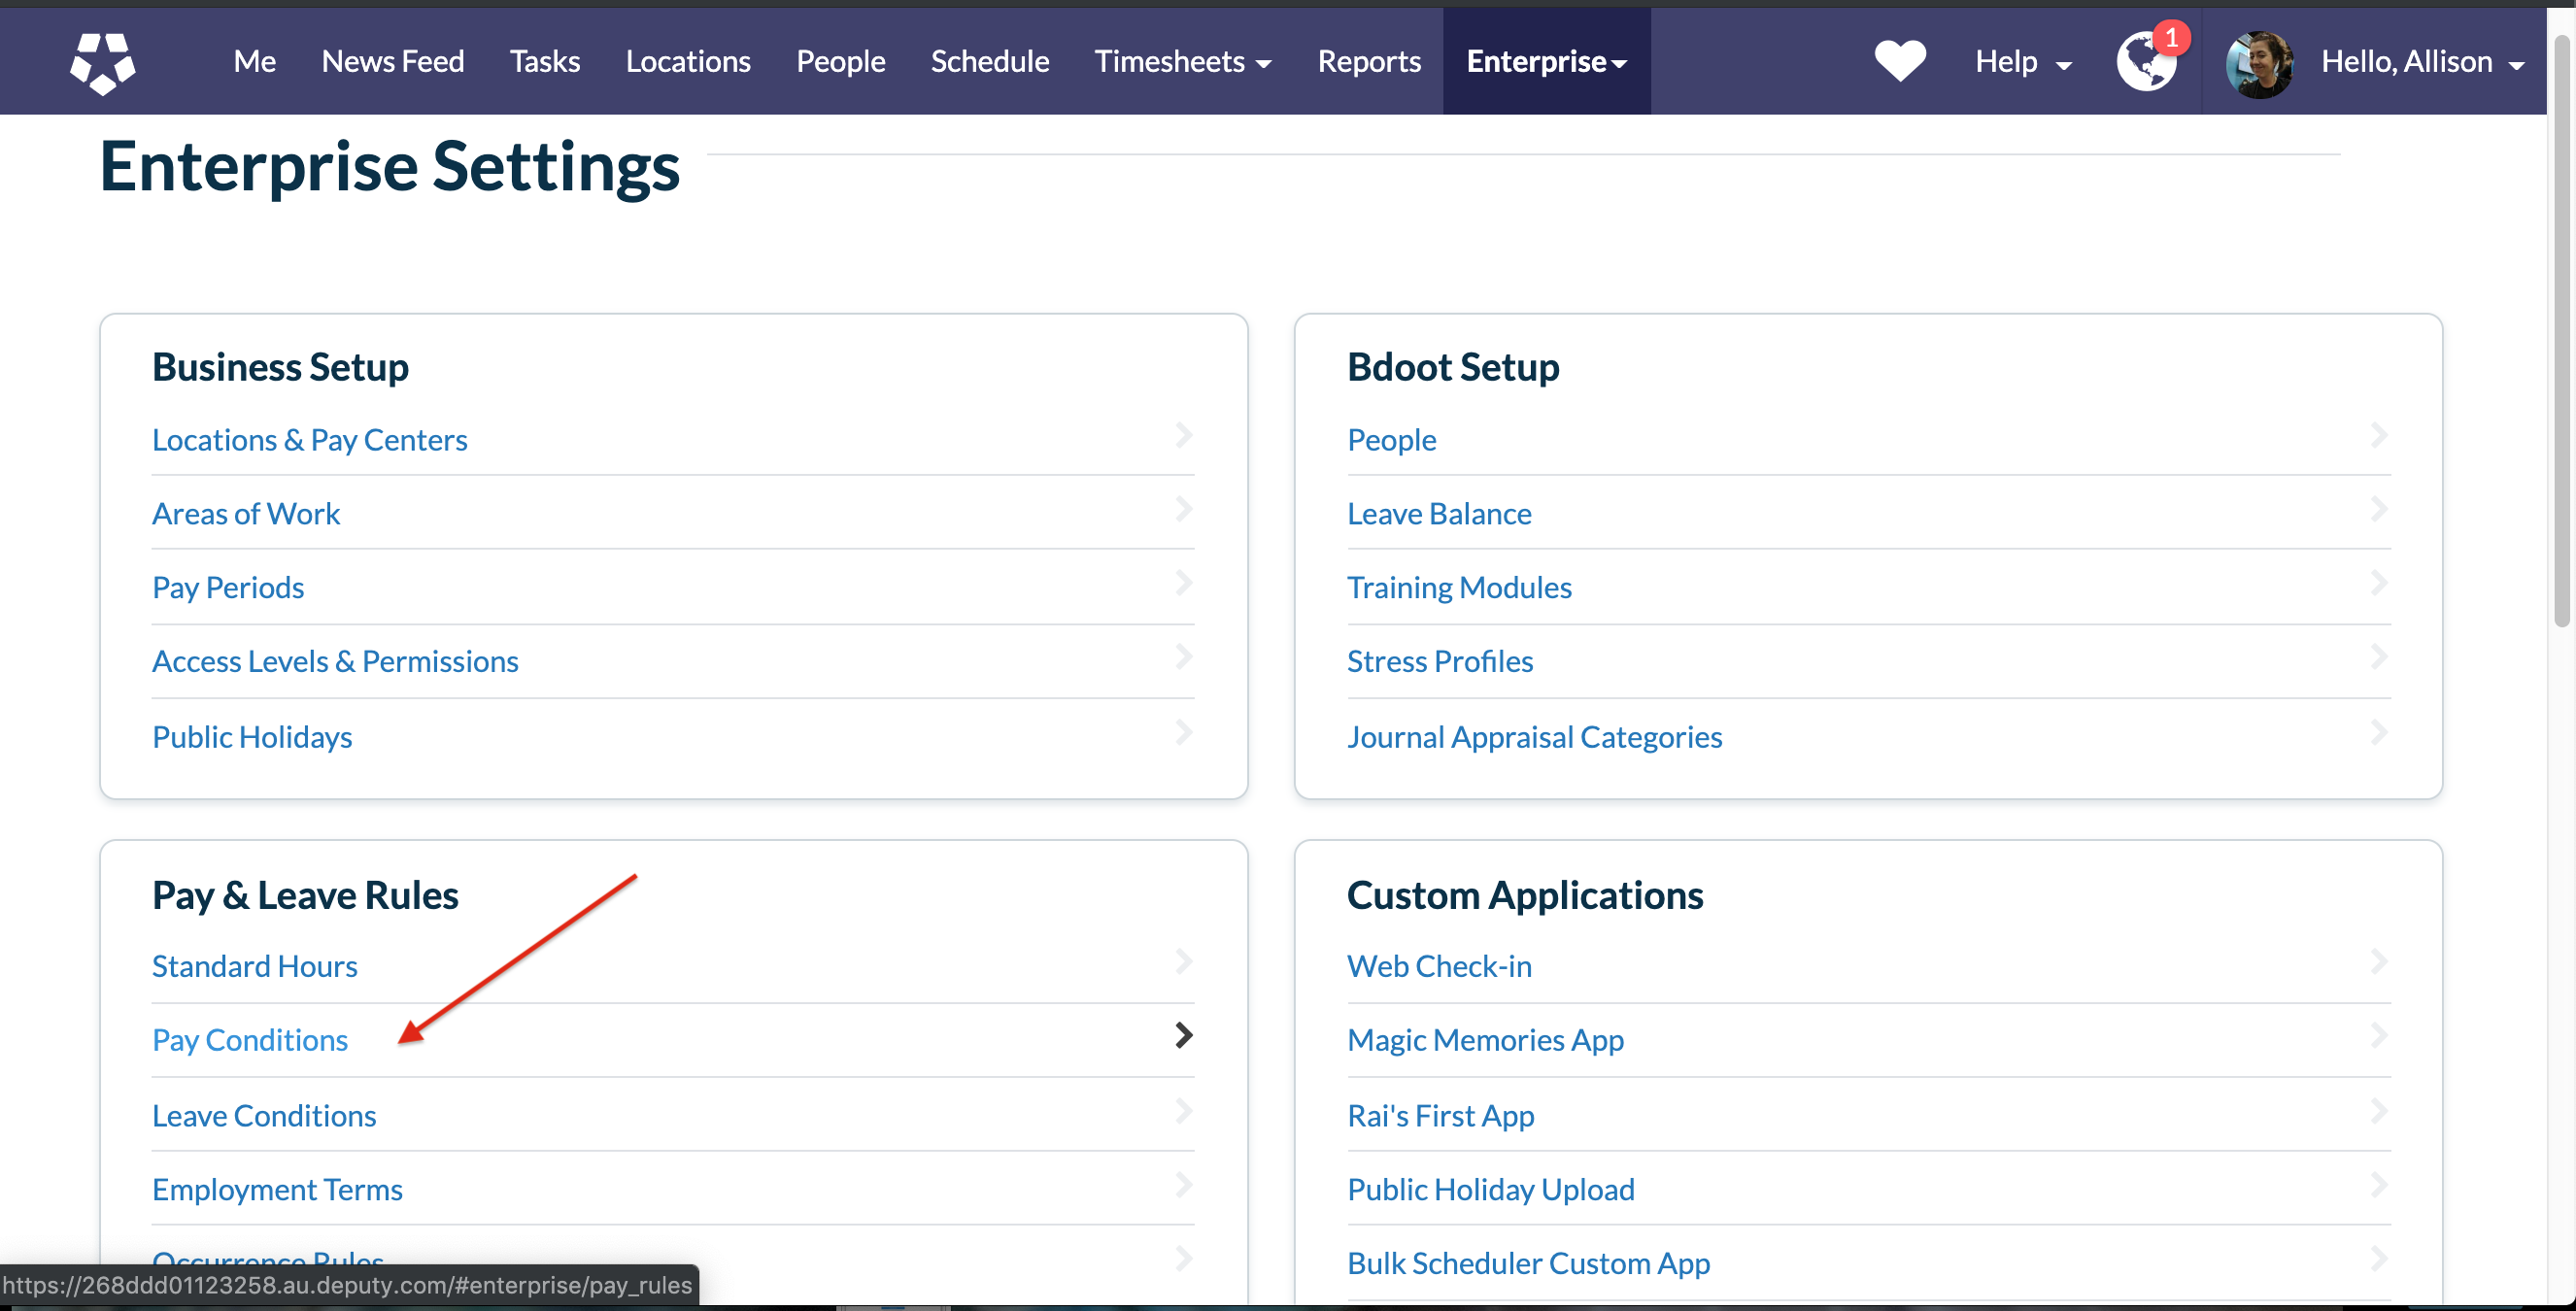This screenshot has height=1311, width=2576.
Task: Click the chevron beside Locations & Pay Centers
Action: click(x=1183, y=435)
